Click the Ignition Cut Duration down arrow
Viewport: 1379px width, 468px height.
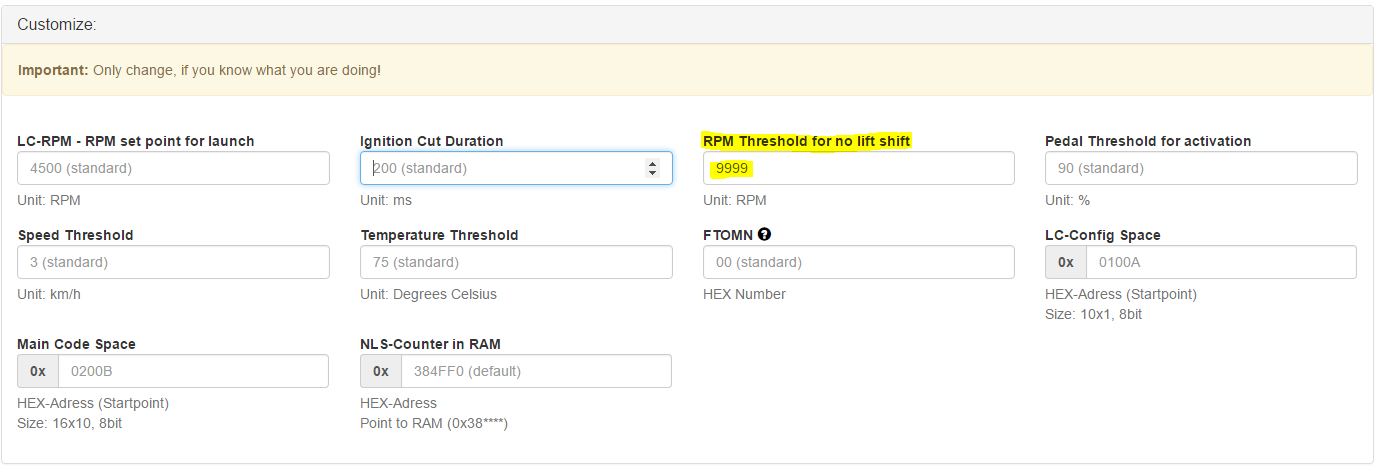653,173
